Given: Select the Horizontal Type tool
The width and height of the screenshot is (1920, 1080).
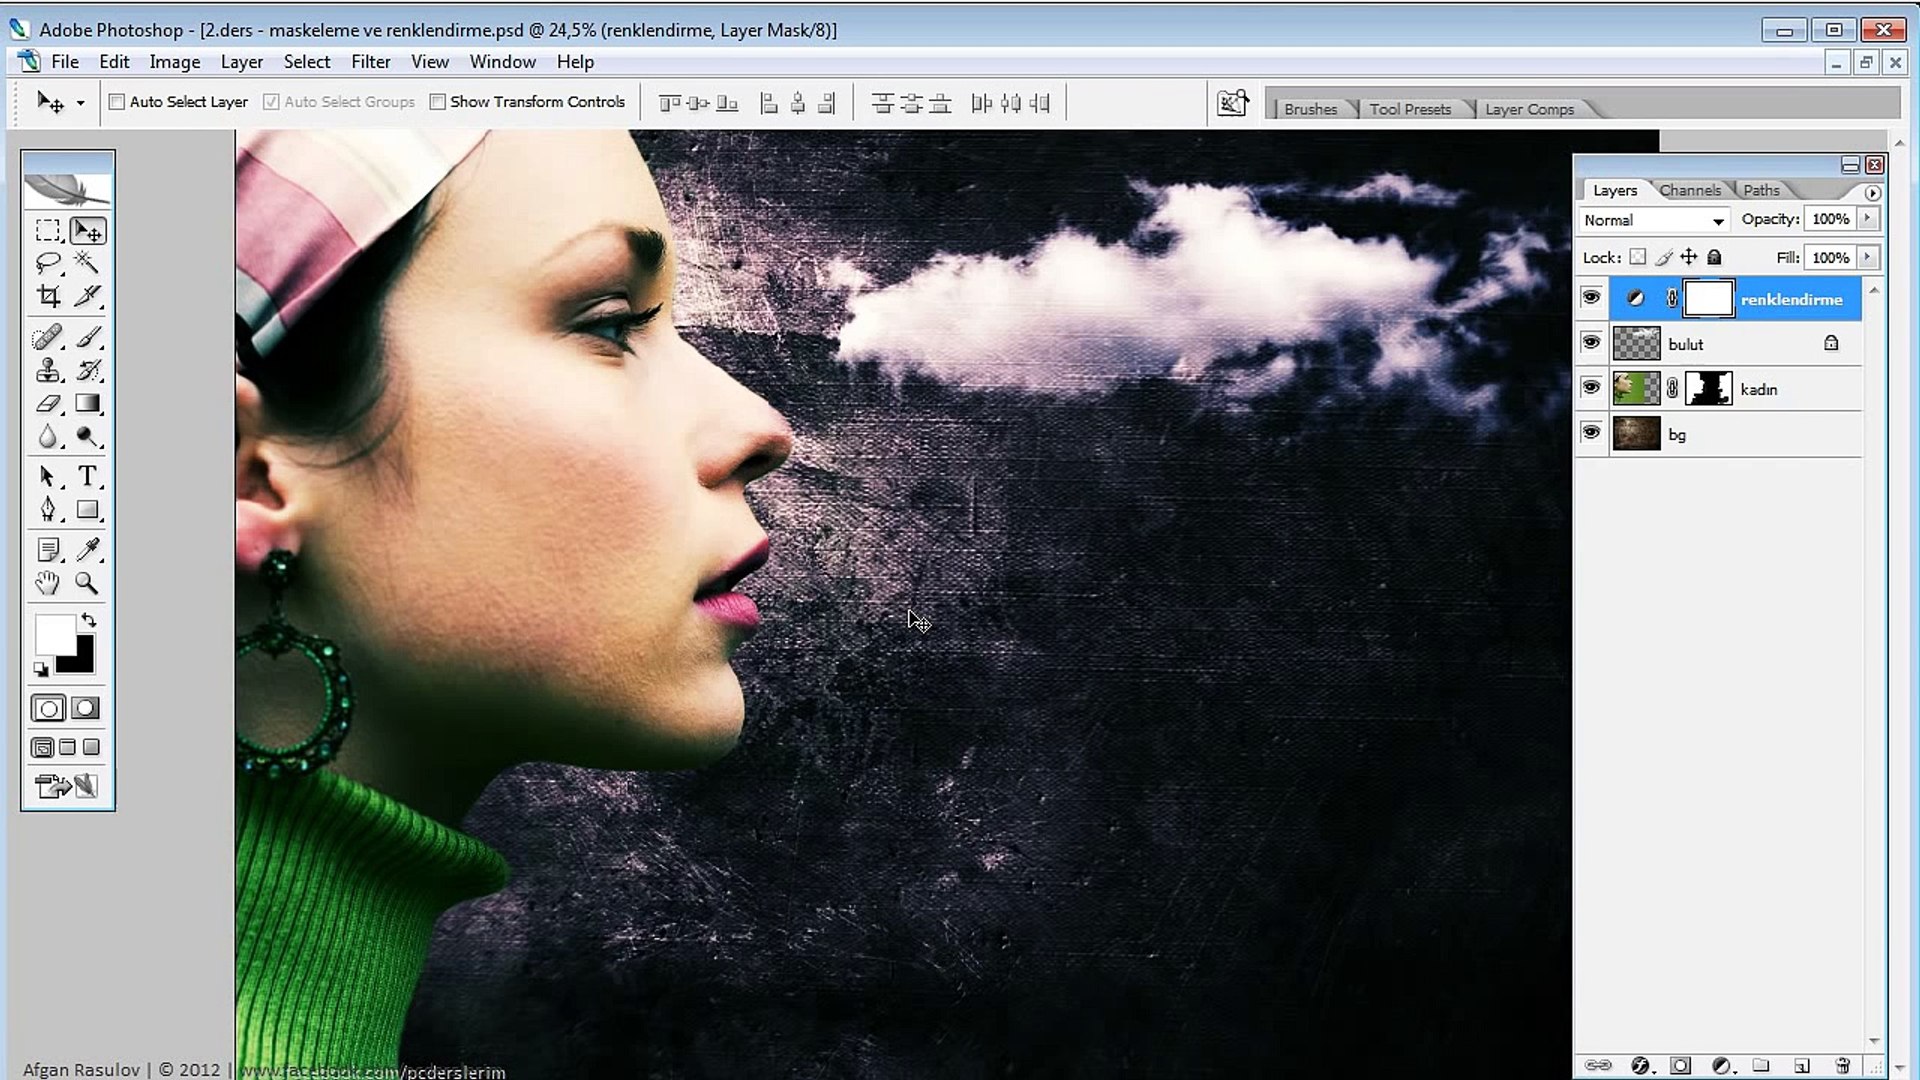Looking at the screenshot, I should tap(88, 476).
